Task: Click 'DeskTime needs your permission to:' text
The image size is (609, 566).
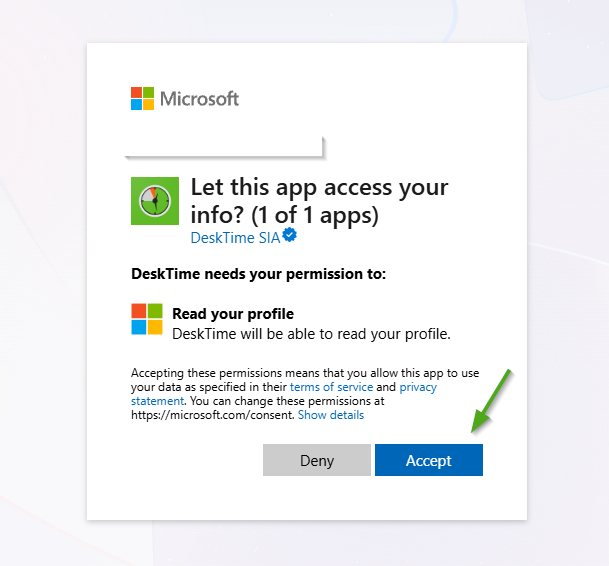Action: coord(258,273)
